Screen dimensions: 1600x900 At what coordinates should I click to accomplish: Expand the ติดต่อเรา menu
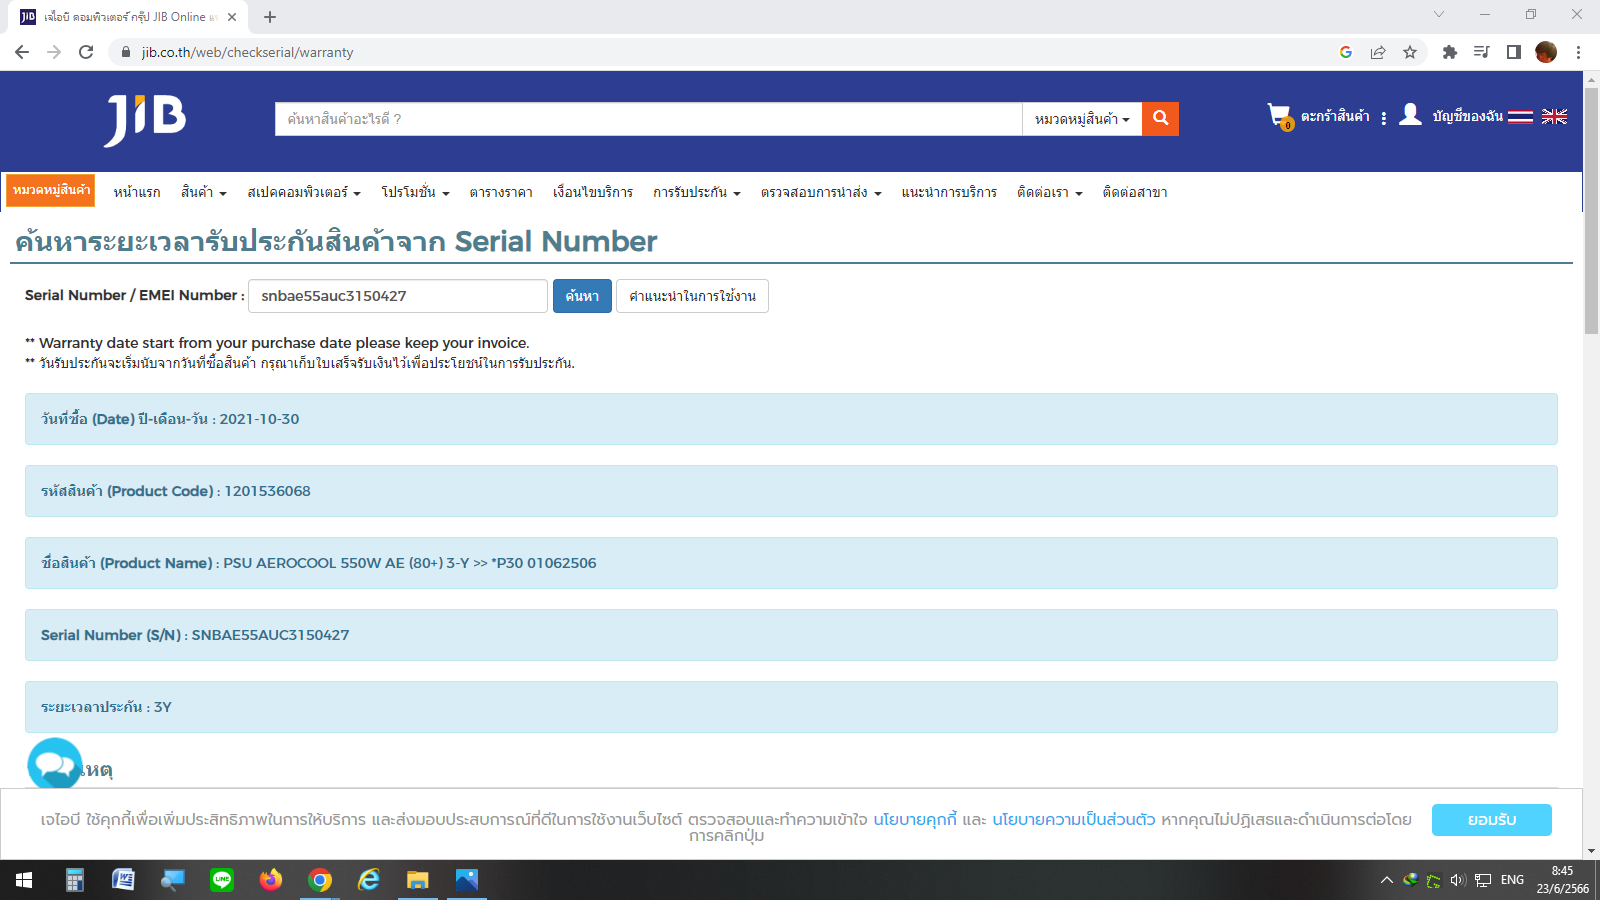[1050, 192]
